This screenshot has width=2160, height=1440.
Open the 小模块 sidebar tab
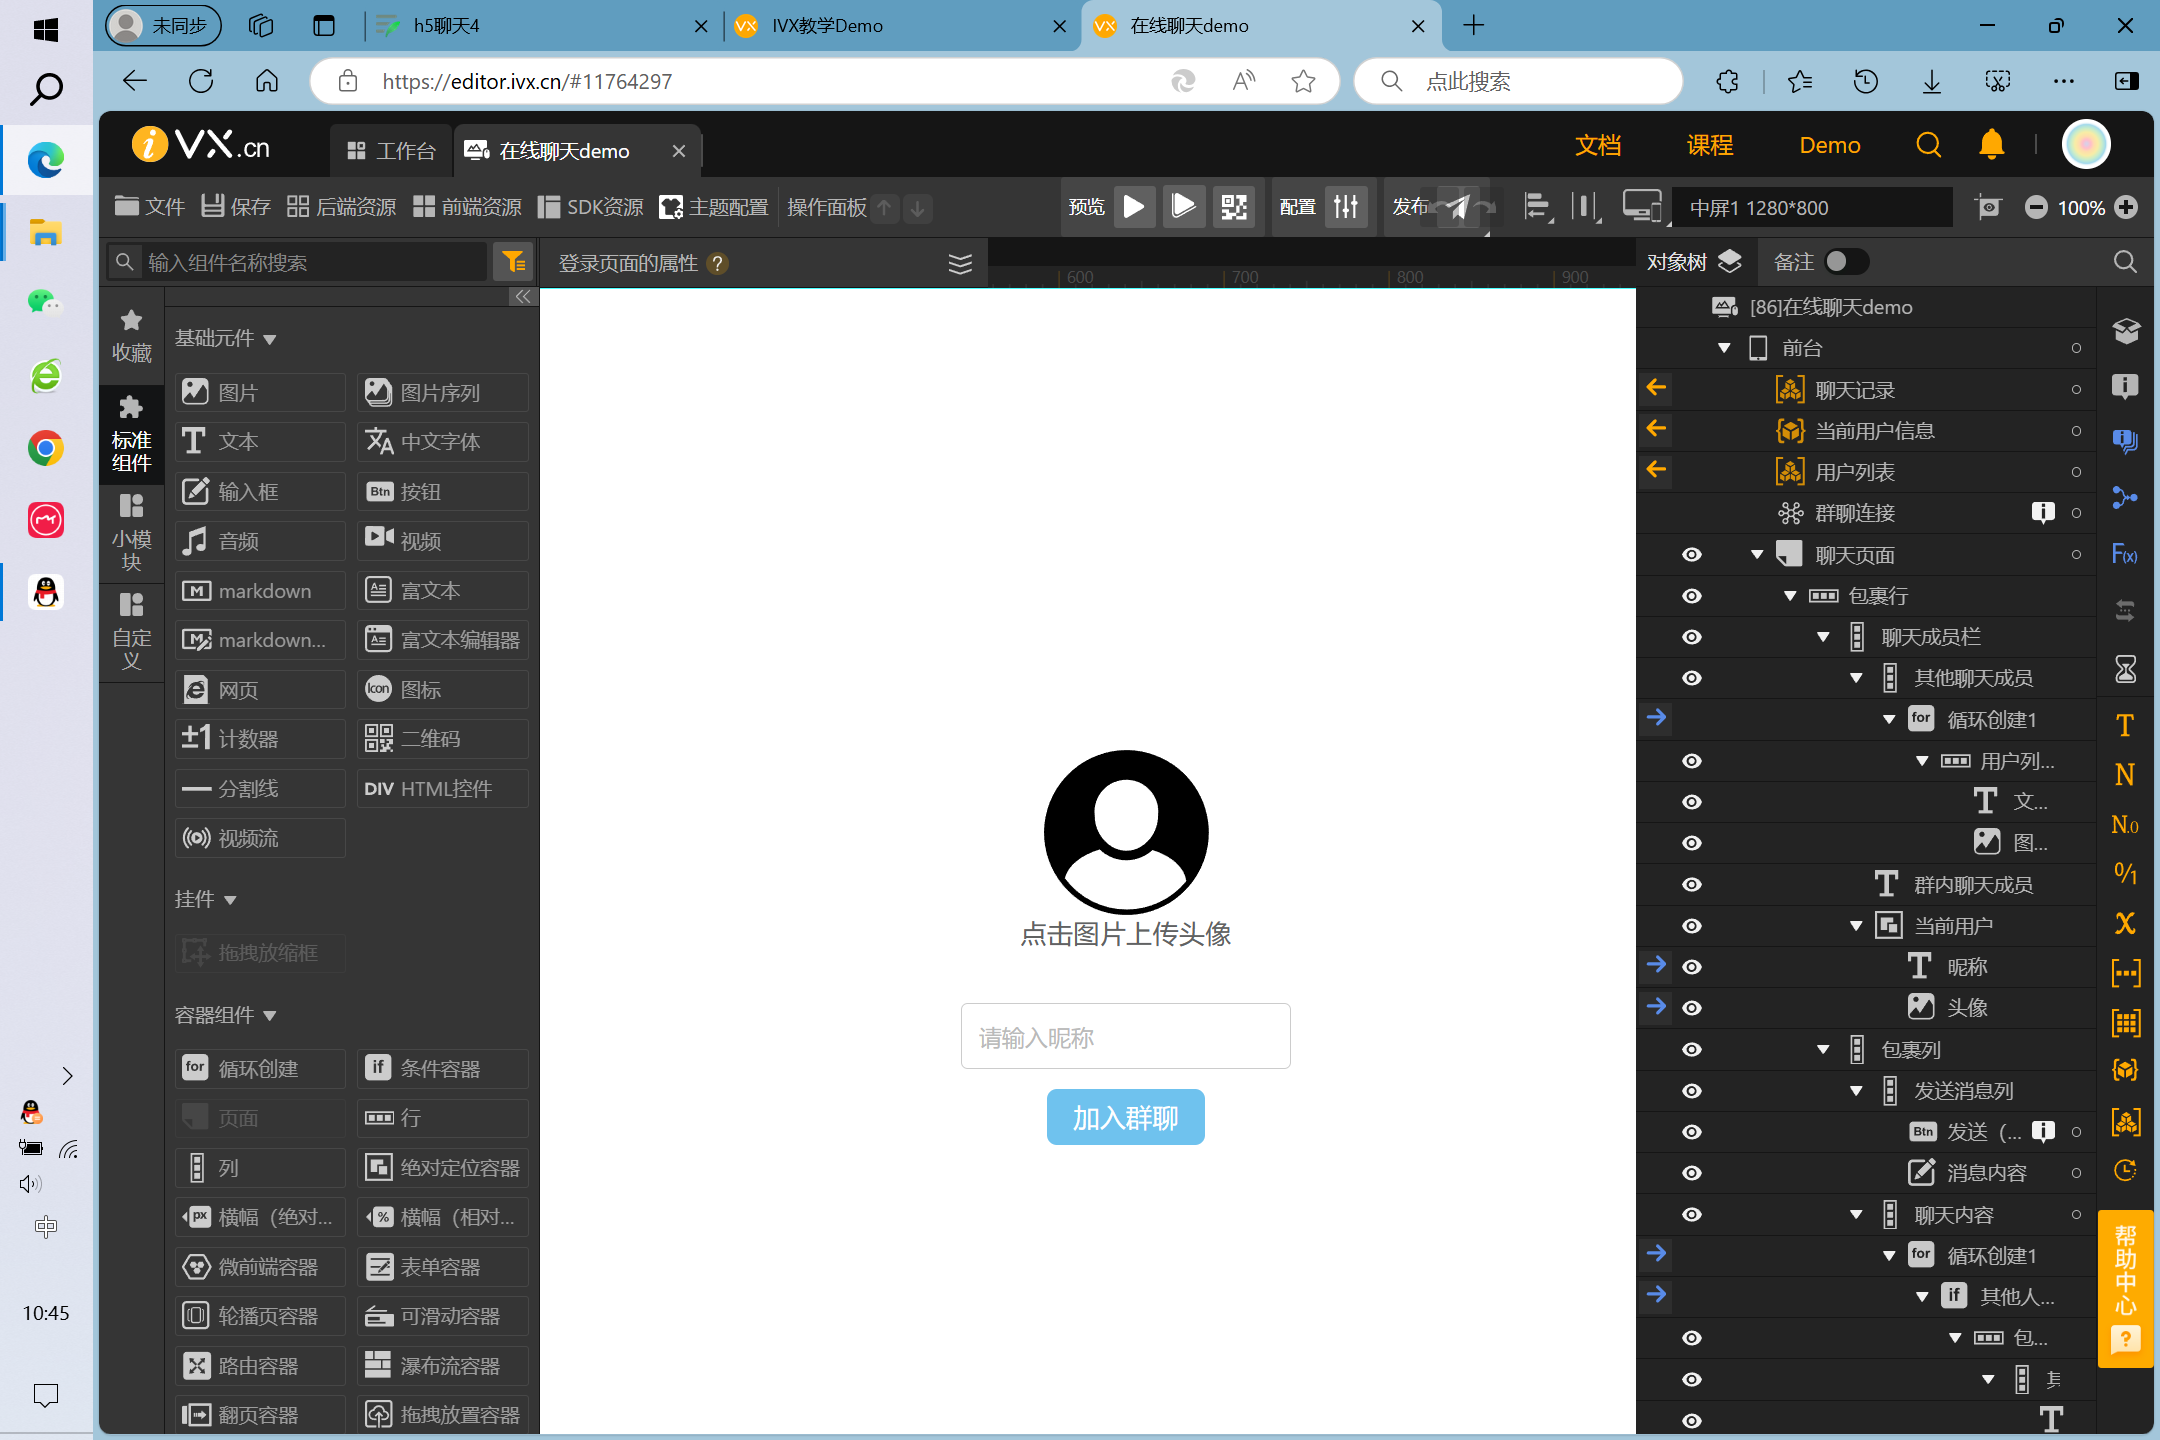click(x=131, y=533)
